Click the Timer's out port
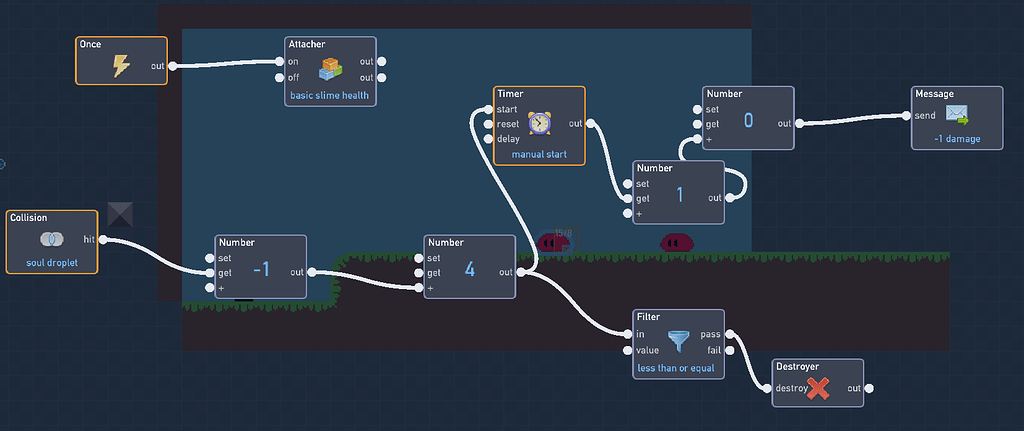The height and width of the screenshot is (431, 1024). tap(590, 123)
